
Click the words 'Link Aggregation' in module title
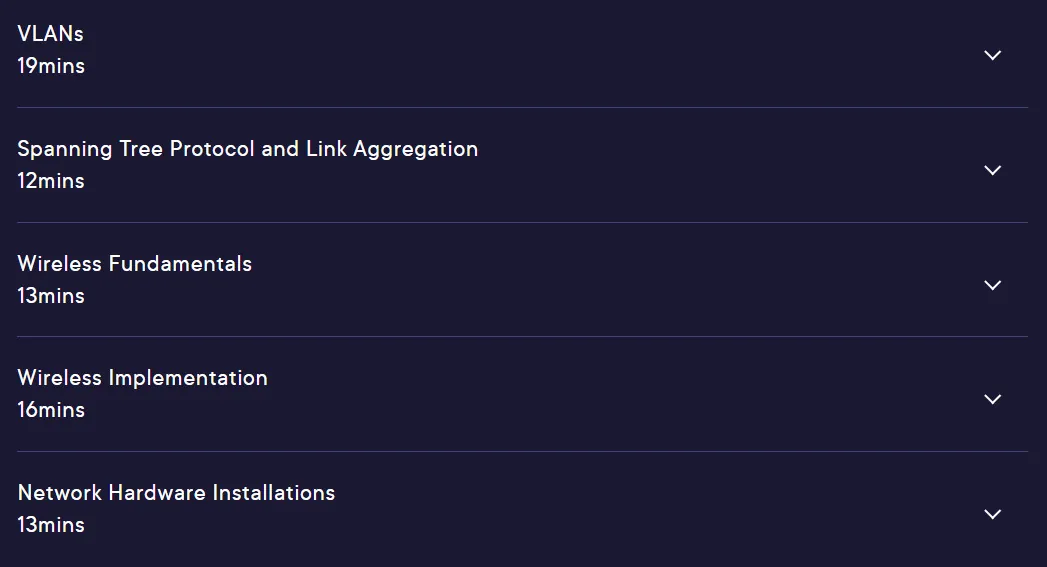(x=392, y=150)
